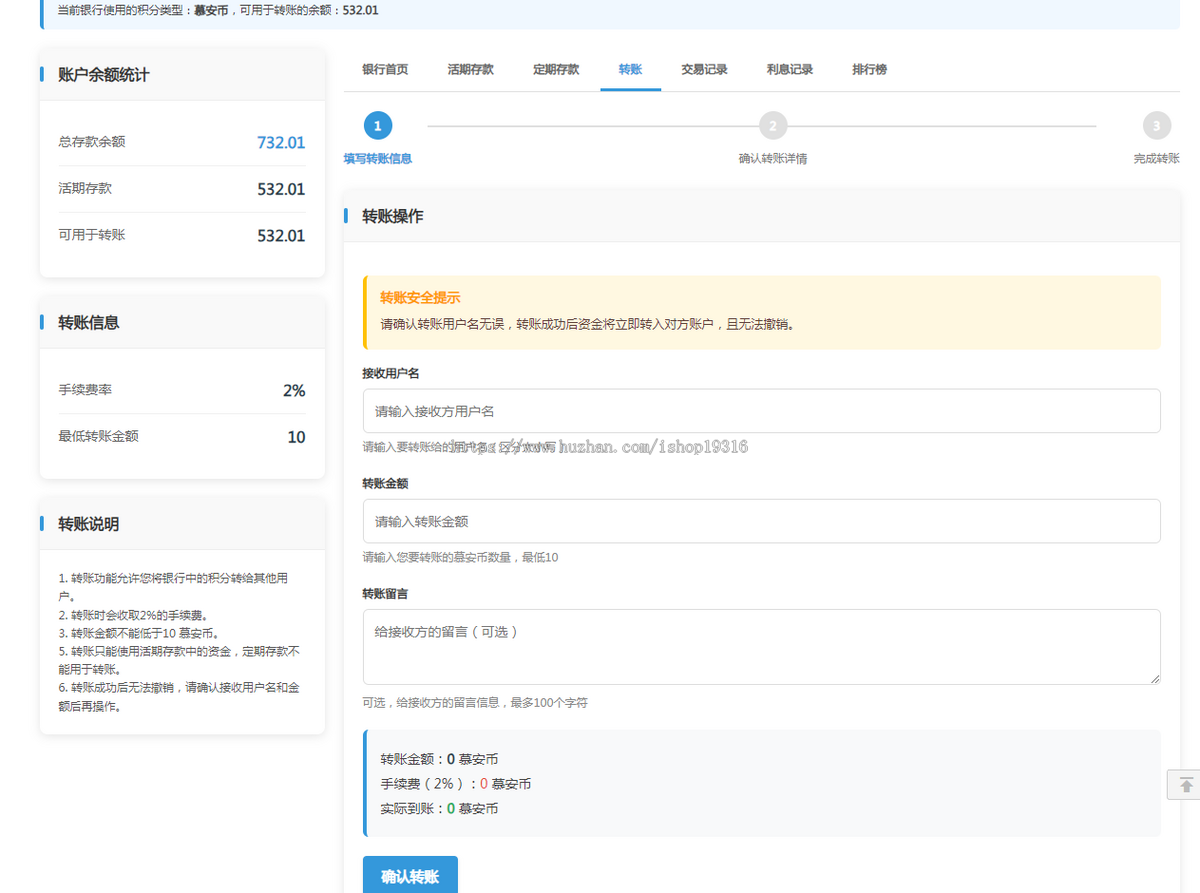Click the 活期存款 balance 532.01
Image resolution: width=1200 pixels, height=893 pixels.
click(x=281, y=189)
